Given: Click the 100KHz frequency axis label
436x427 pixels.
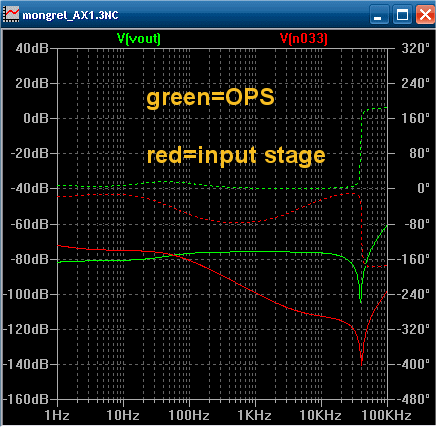Looking at the screenshot, I should (386, 416).
